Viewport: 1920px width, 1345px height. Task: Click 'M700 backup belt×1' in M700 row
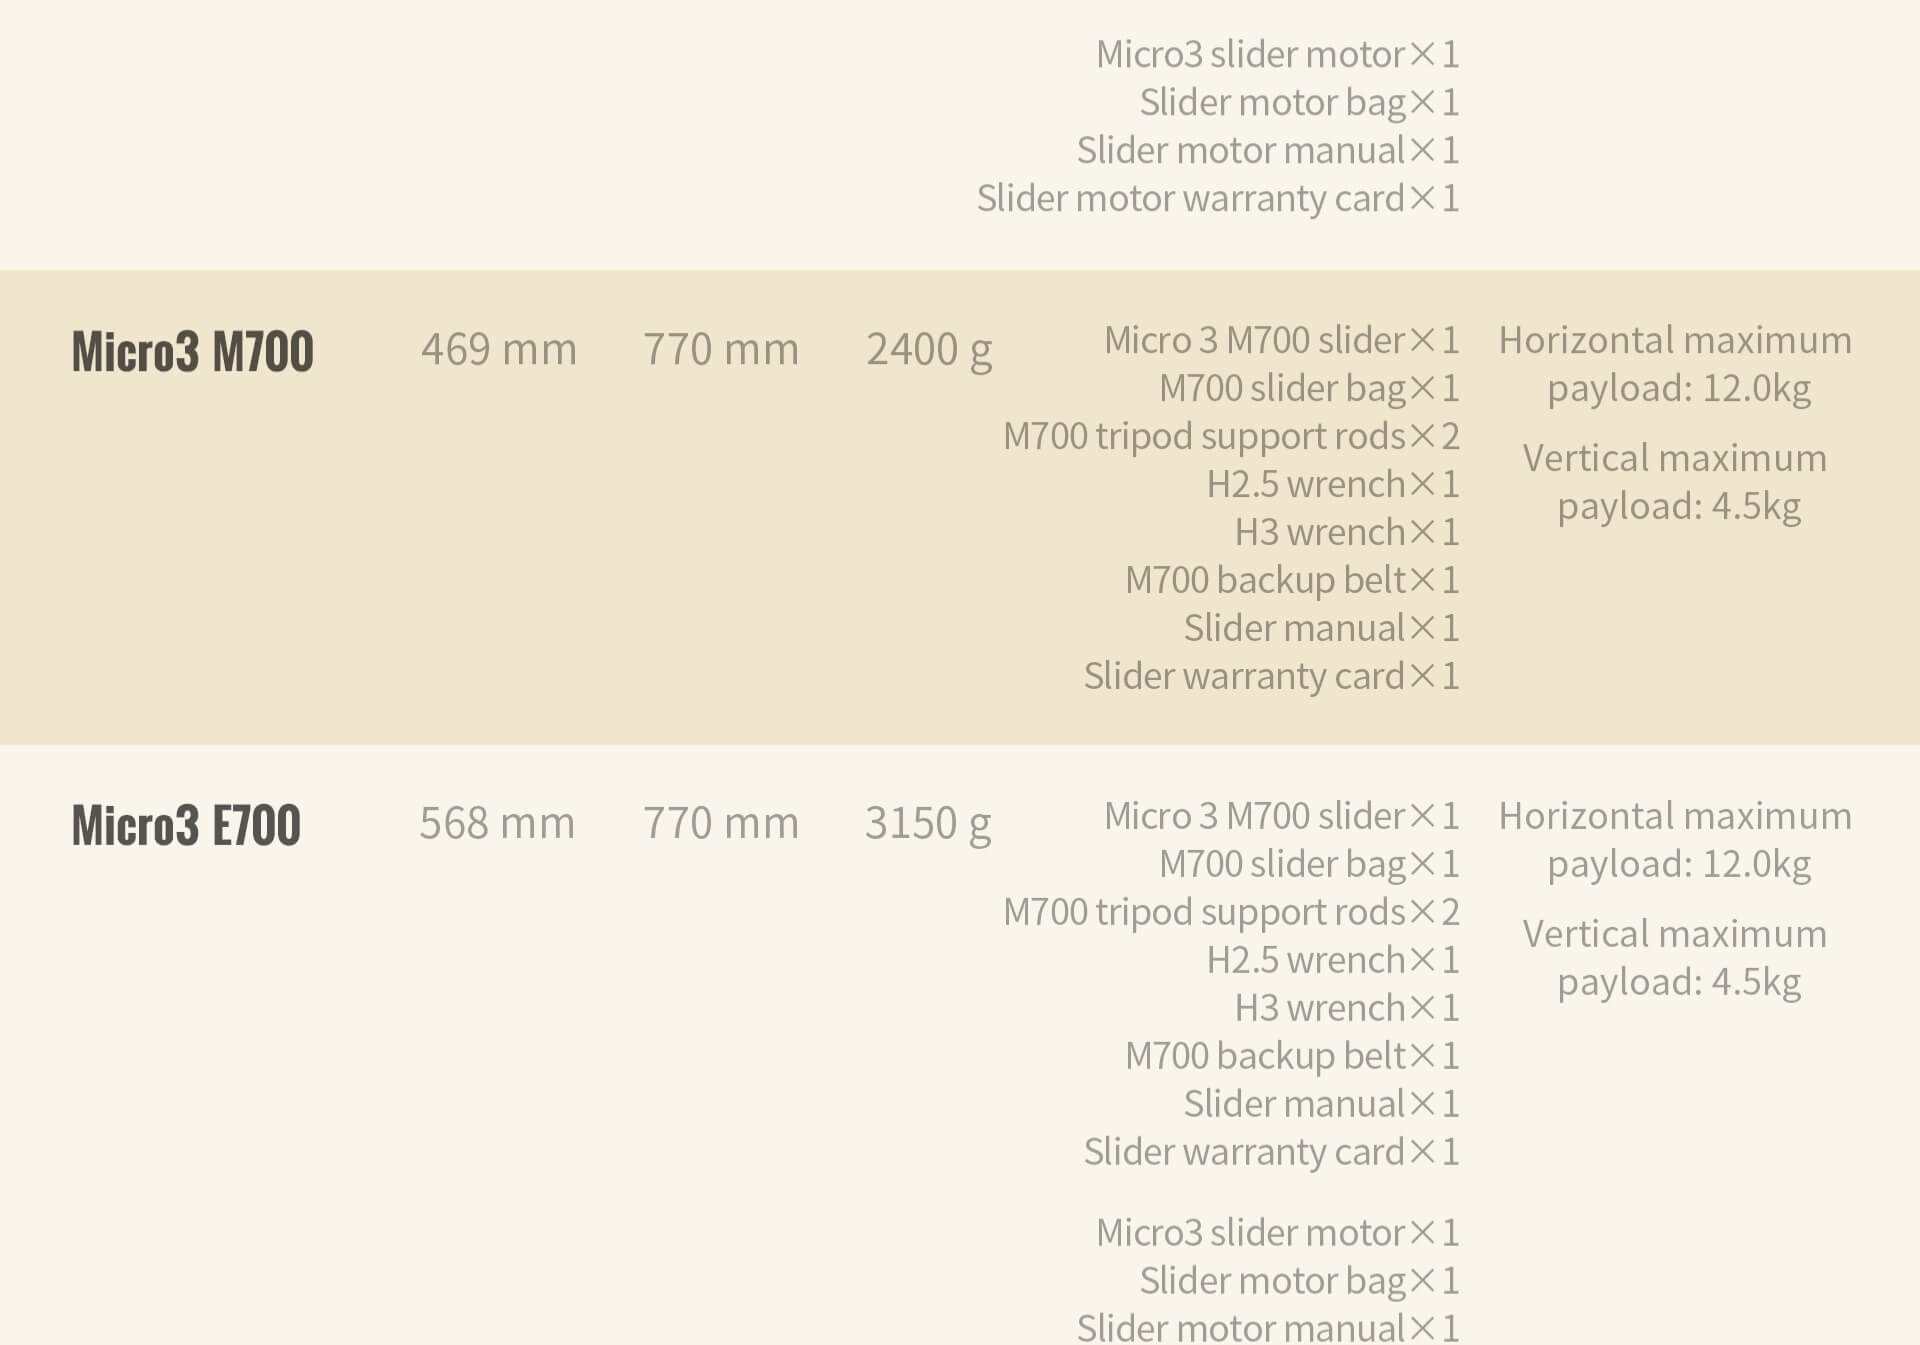(x=1292, y=580)
